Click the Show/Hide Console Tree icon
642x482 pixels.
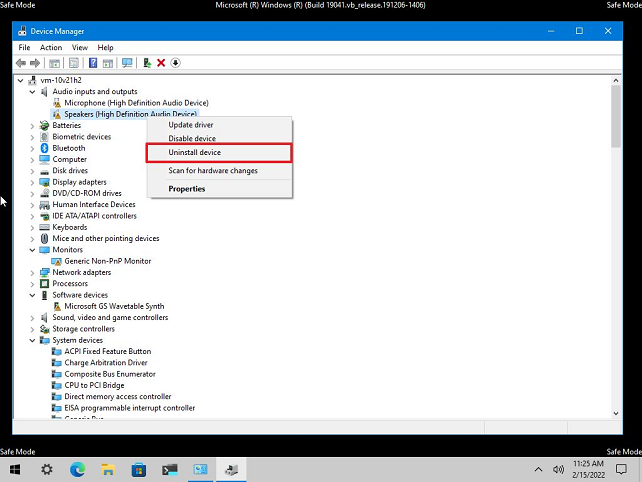(x=54, y=63)
